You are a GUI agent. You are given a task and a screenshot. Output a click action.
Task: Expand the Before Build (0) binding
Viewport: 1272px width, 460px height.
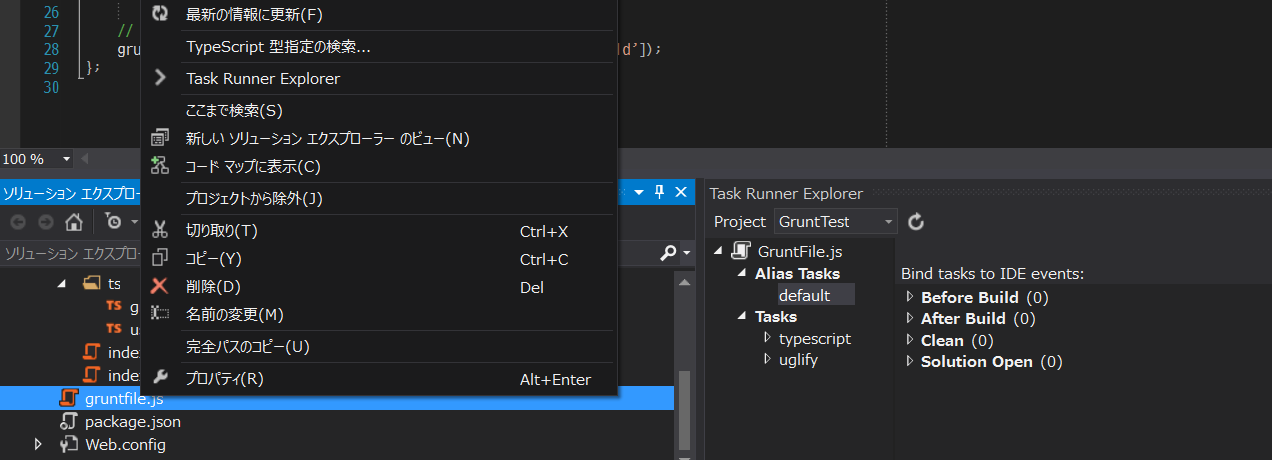[x=910, y=297]
